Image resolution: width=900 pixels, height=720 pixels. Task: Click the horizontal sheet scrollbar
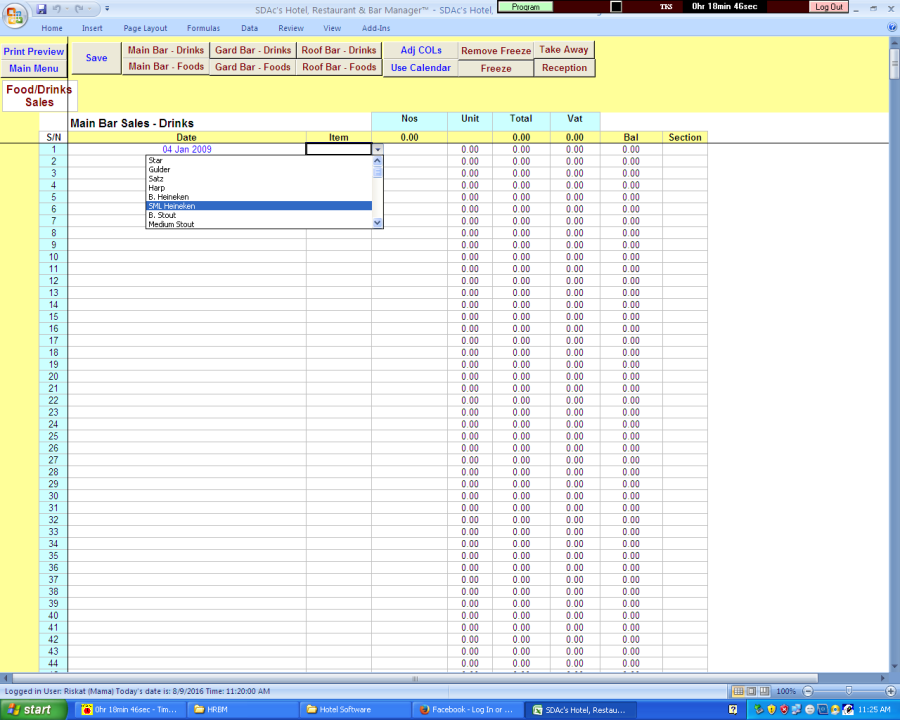pos(414,678)
